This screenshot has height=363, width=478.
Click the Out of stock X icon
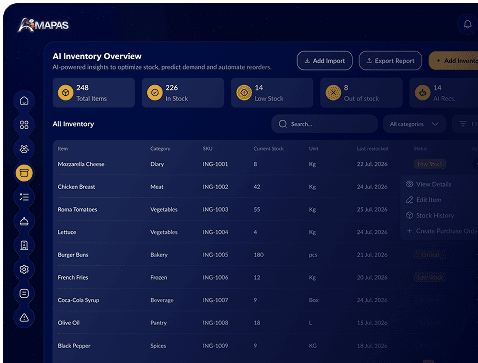click(x=333, y=93)
